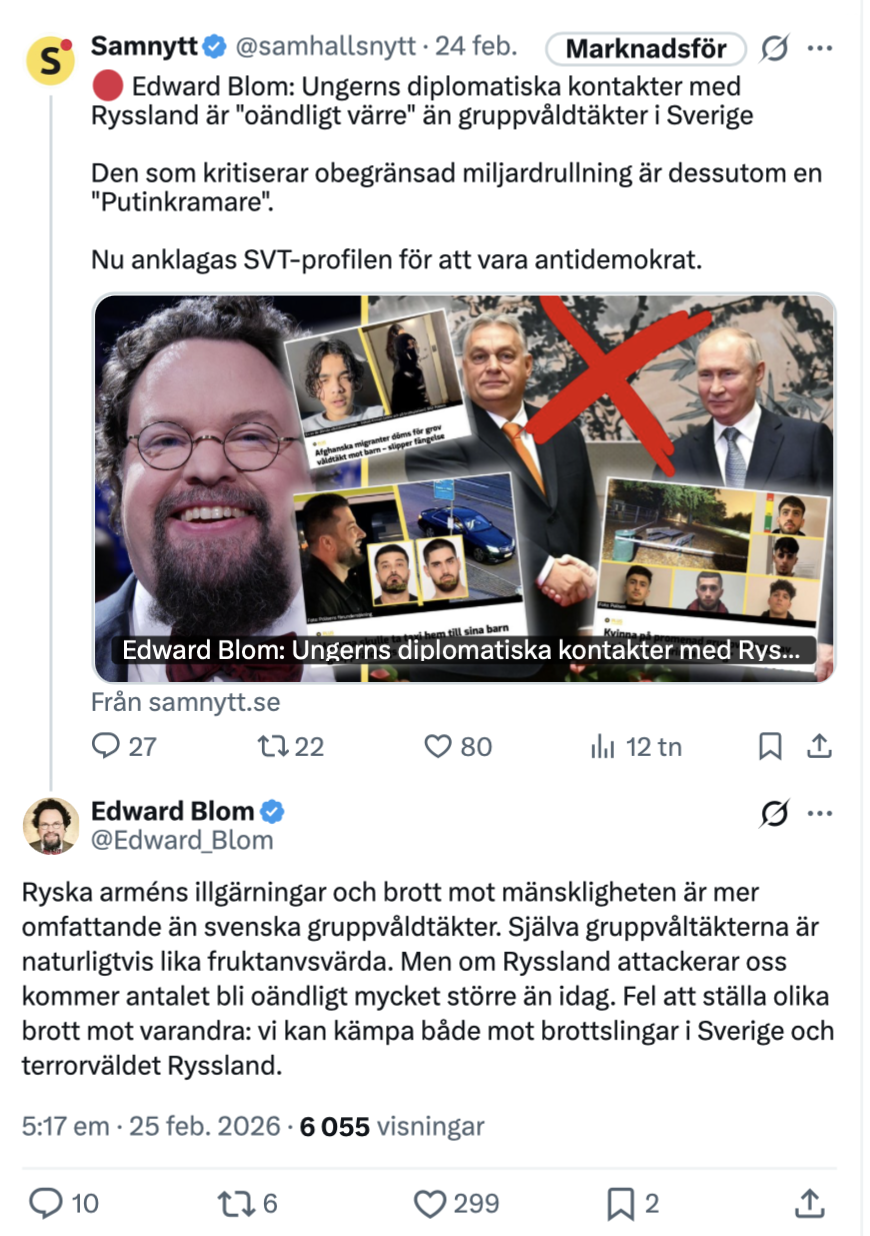Open the samnytt.se article preview image

click(463, 488)
